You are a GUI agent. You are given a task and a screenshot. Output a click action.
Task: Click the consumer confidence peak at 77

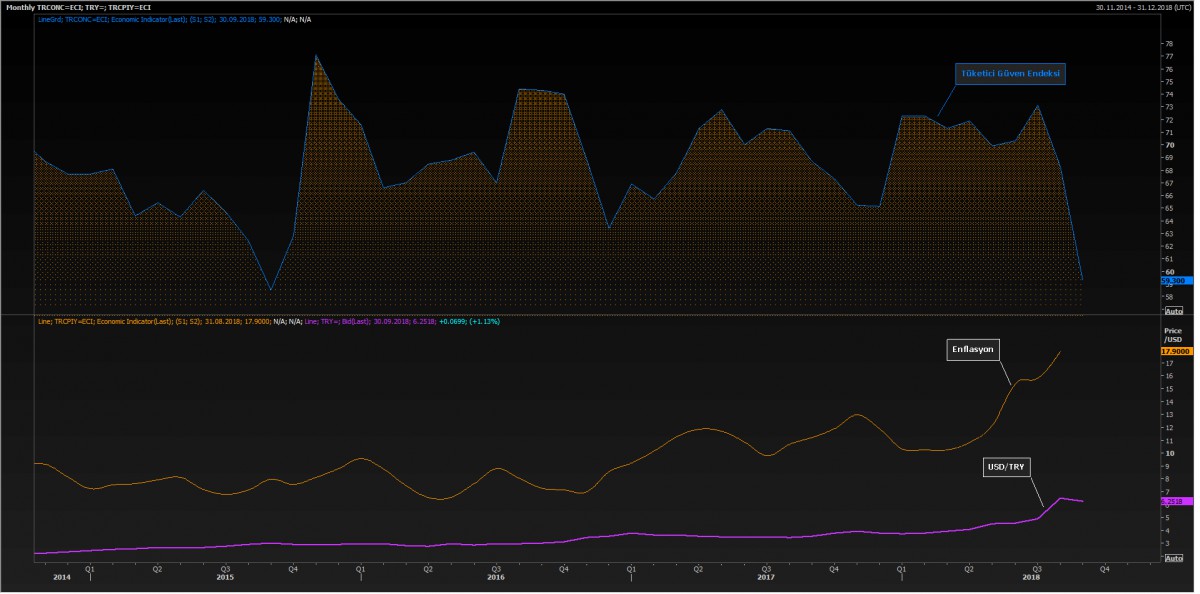coord(316,56)
